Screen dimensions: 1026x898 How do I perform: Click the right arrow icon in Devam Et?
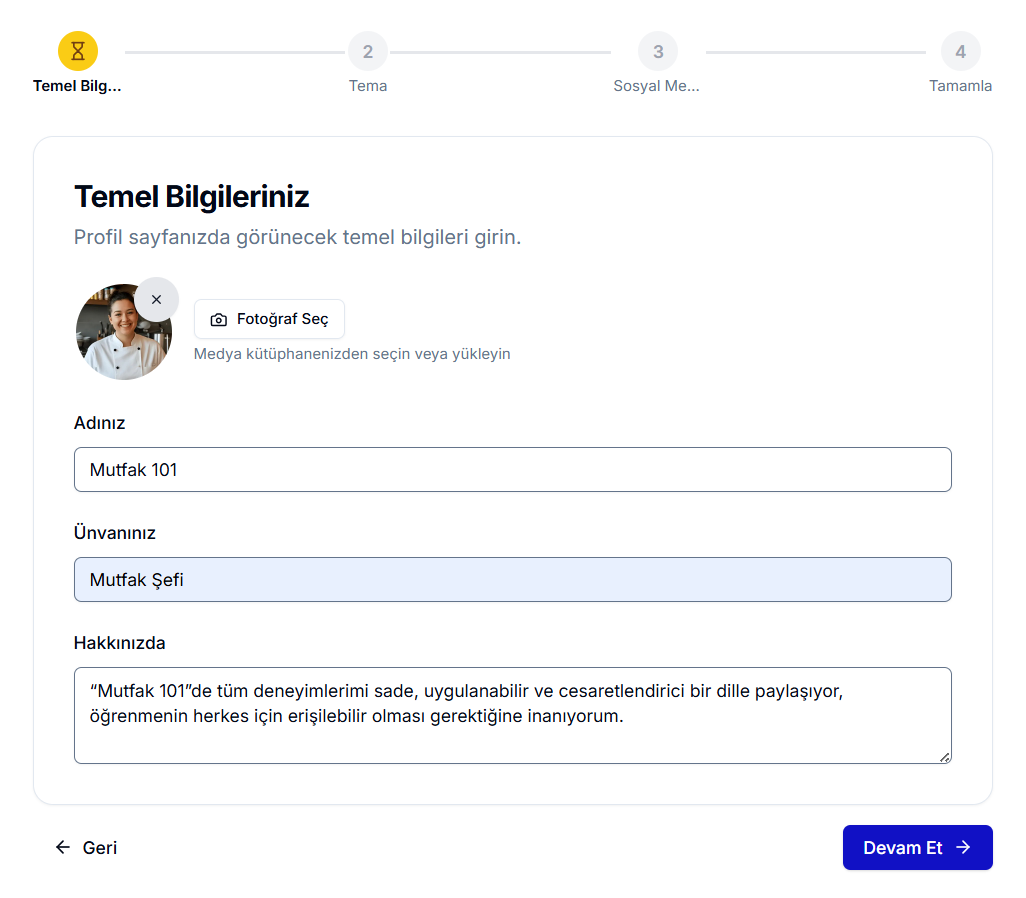point(963,848)
